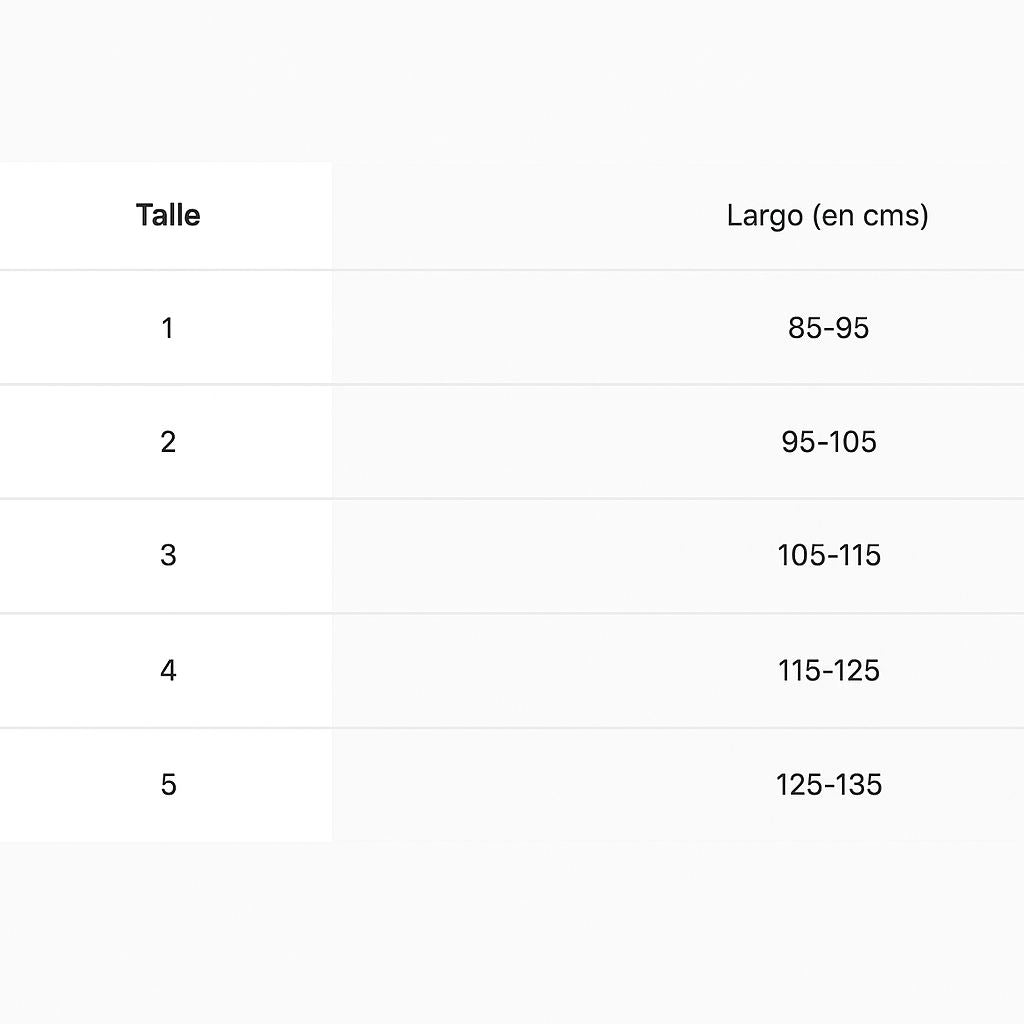Choose the size number matching 85-95 cms

click(167, 328)
